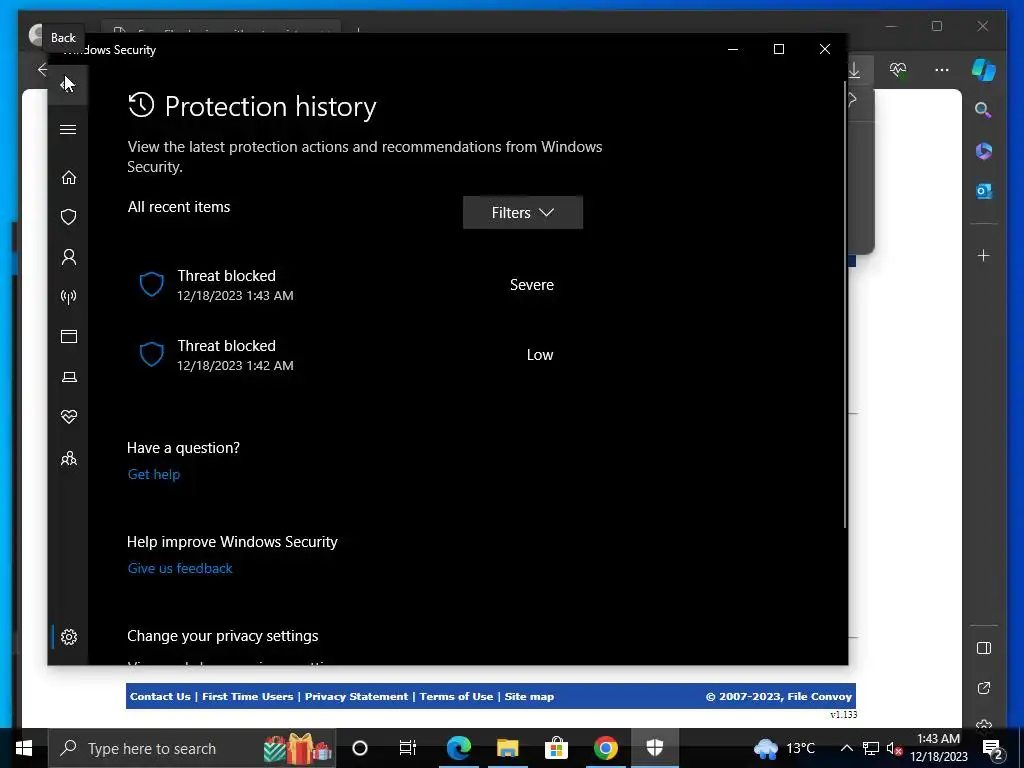Open Edge downloads icon in browser toolbar
Viewport: 1024px width, 768px height.
point(854,69)
